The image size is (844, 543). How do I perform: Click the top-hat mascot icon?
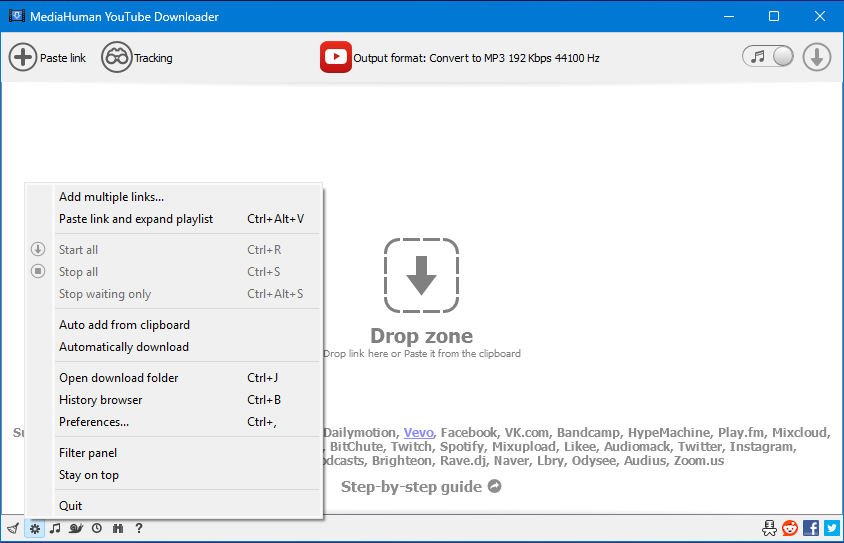pos(769,528)
